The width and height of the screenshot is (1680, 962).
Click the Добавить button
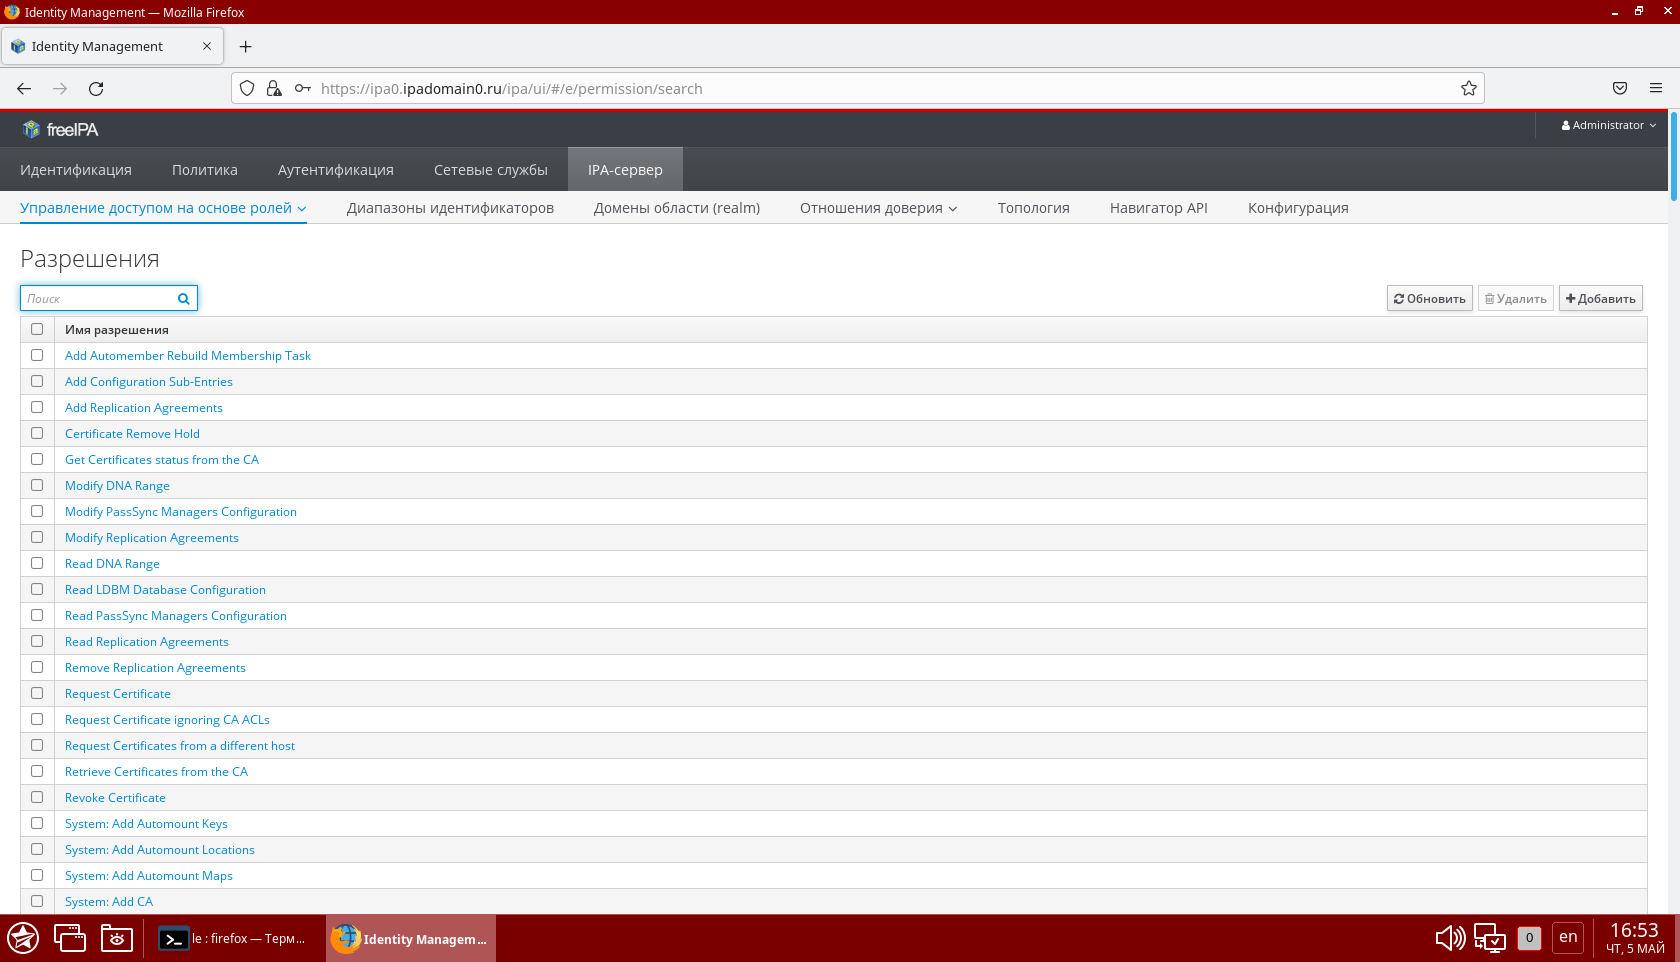1600,299
